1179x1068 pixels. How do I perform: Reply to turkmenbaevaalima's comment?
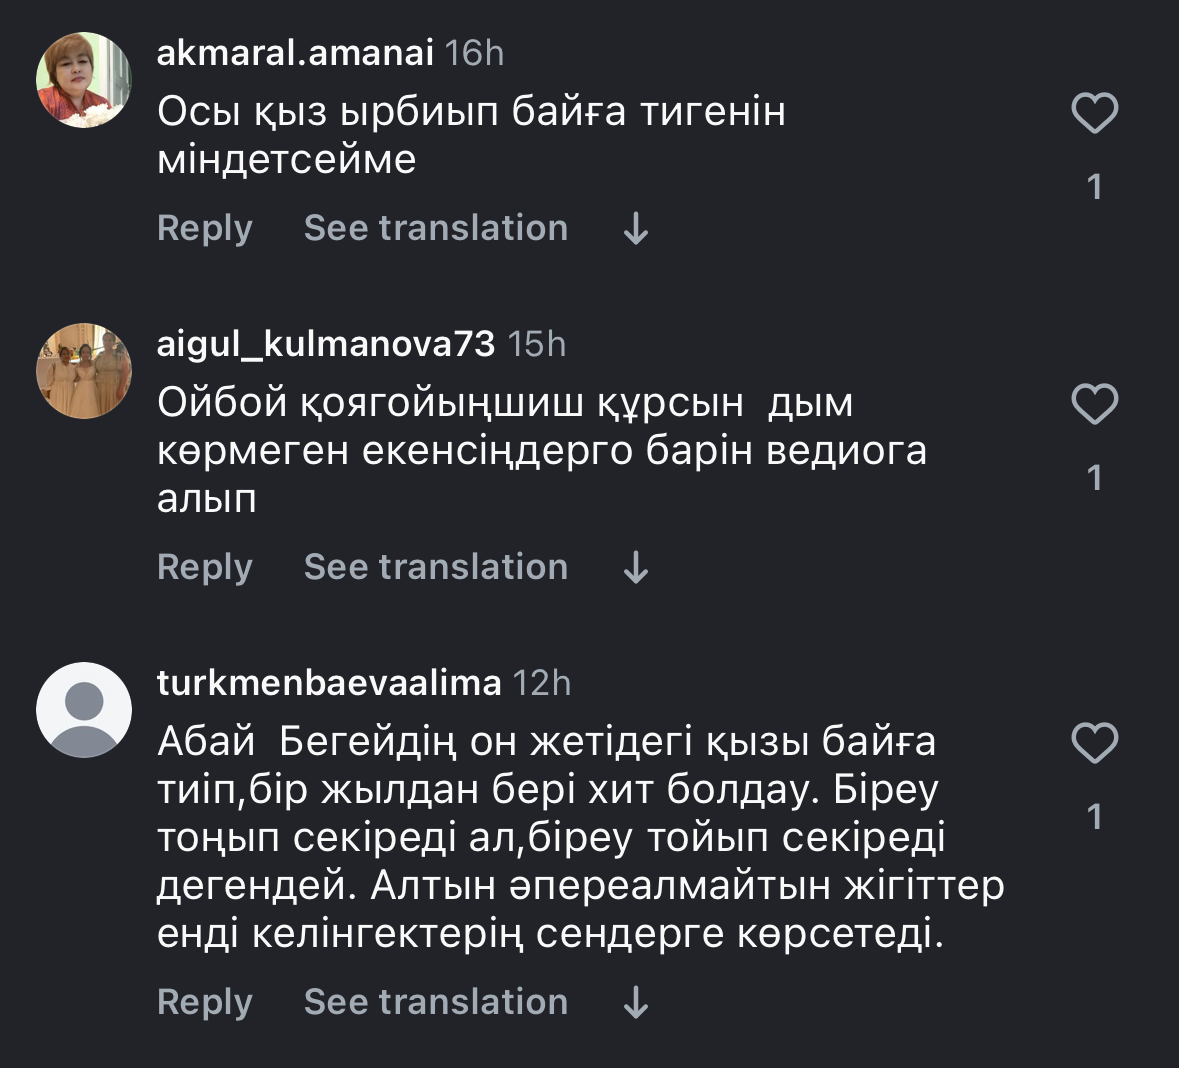(205, 1002)
